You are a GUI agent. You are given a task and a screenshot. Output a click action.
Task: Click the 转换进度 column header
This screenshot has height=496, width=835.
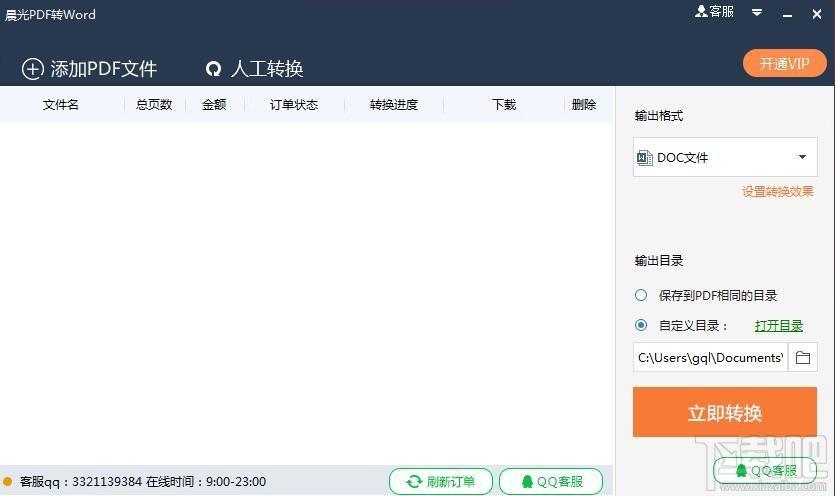pyautogui.click(x=394, y=104)
